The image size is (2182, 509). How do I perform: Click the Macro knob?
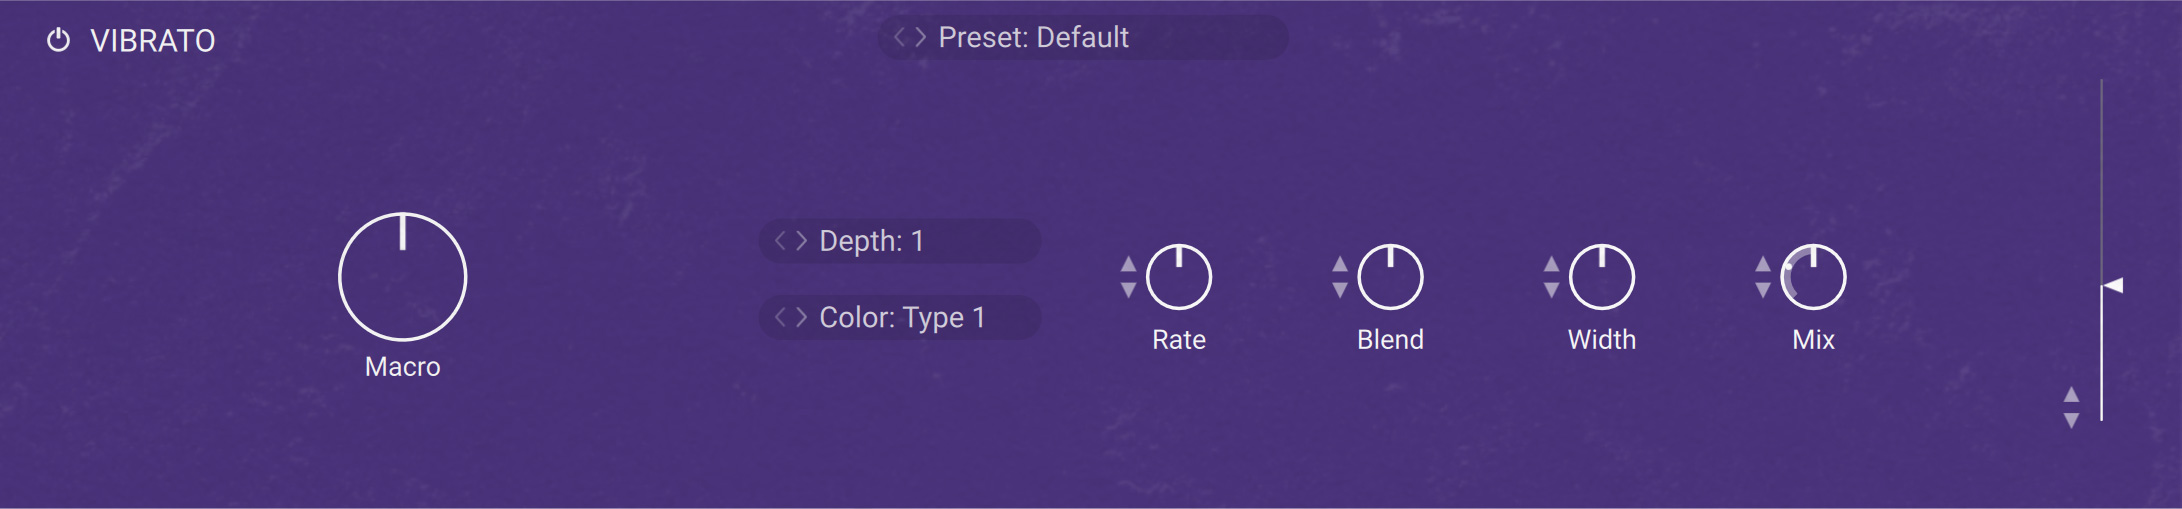click(403, 277)
